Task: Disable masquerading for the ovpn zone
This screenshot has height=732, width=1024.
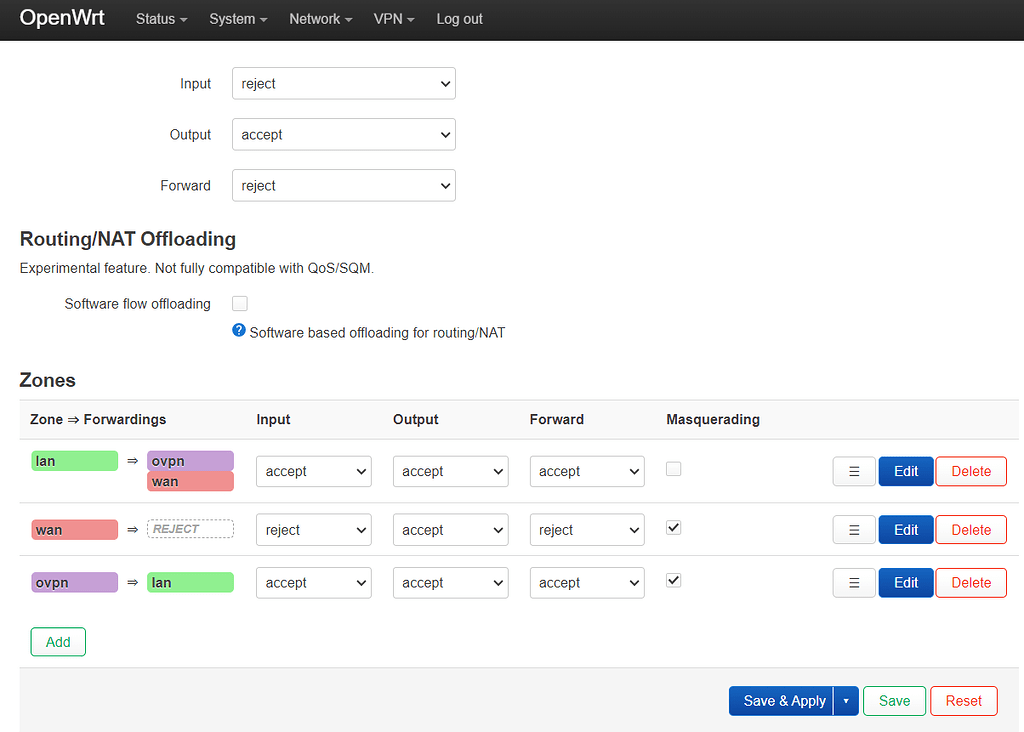Action: click(x=674, y=580)
